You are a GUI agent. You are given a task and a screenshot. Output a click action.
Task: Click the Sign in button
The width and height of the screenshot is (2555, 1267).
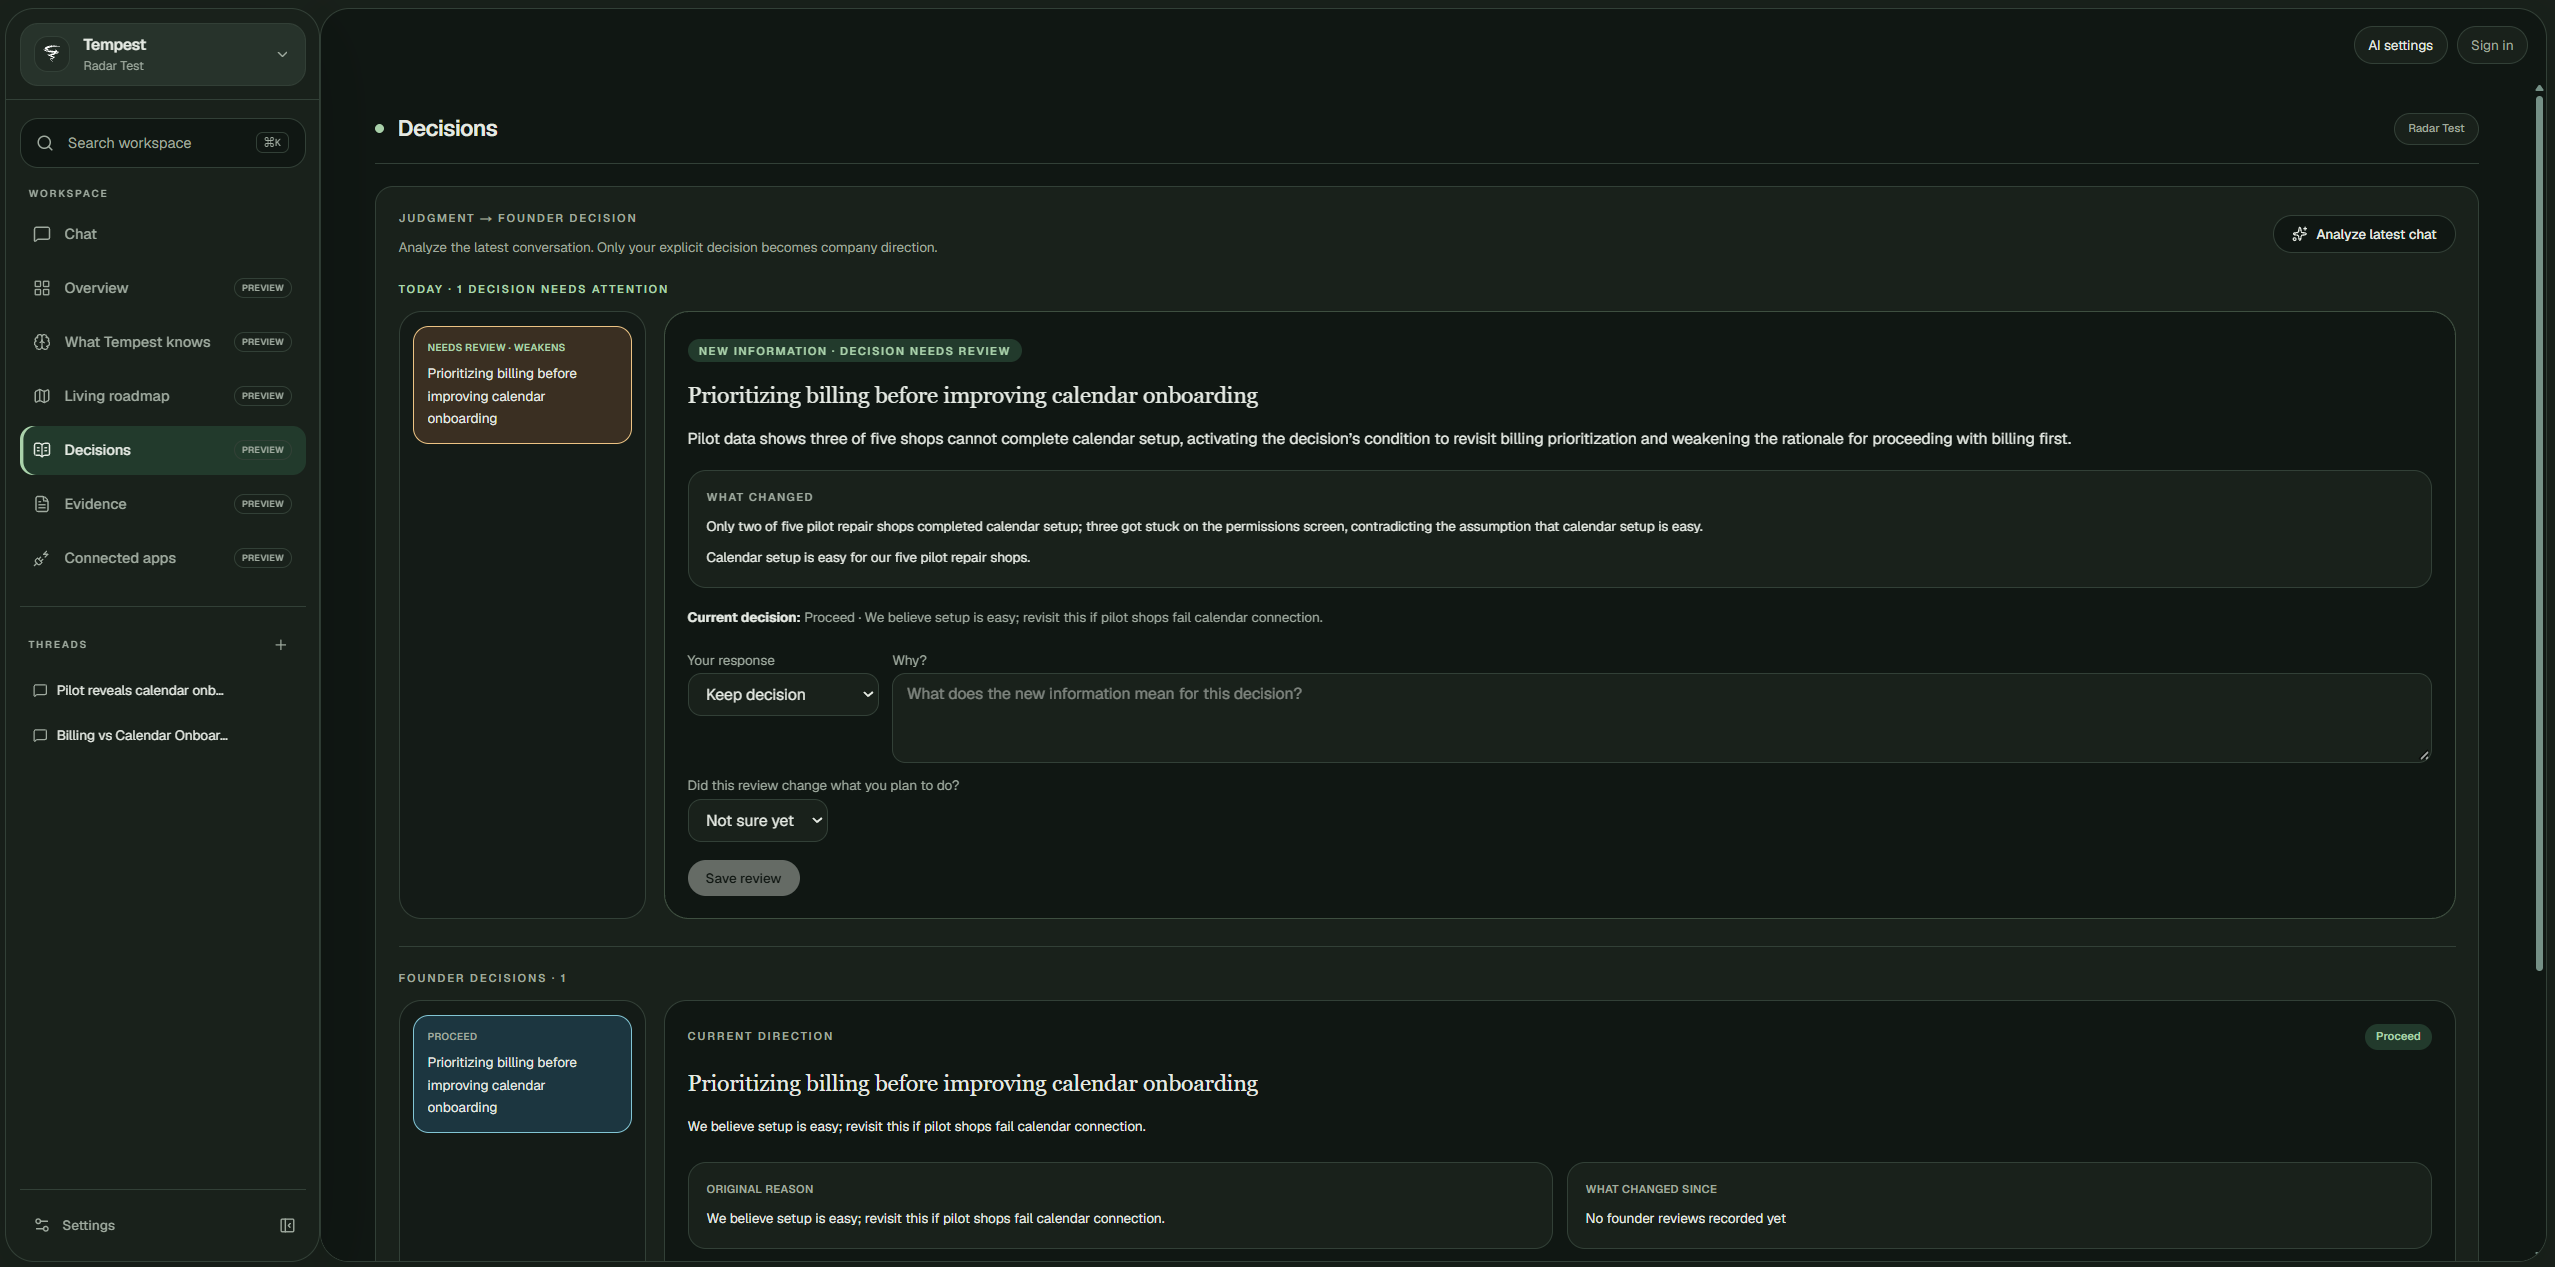tap(2491, 45)
